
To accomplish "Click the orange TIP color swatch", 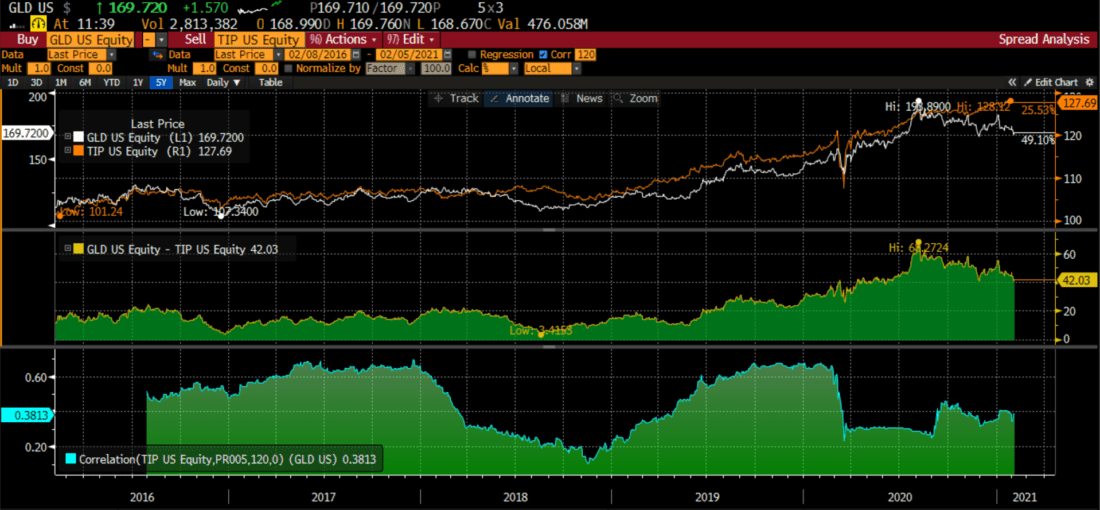I will pyautogui.click(x=79, y=150).
